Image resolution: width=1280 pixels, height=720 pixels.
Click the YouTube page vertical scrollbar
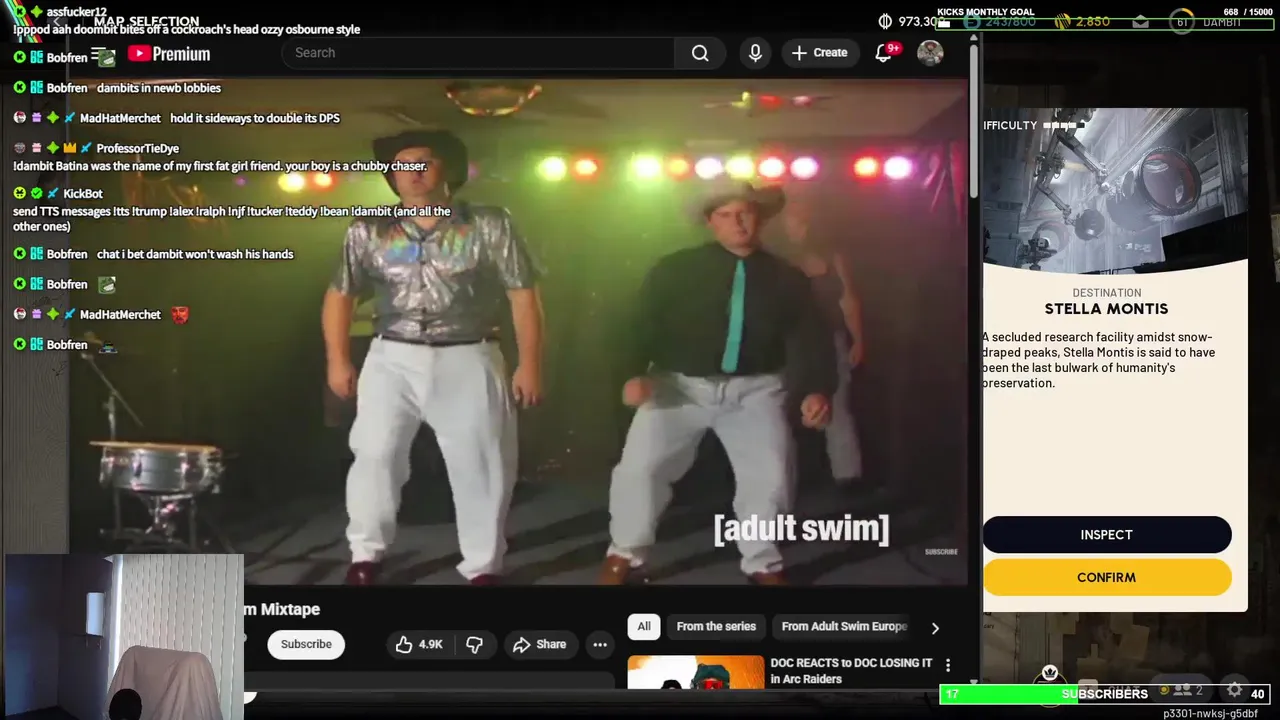(974, 120)
